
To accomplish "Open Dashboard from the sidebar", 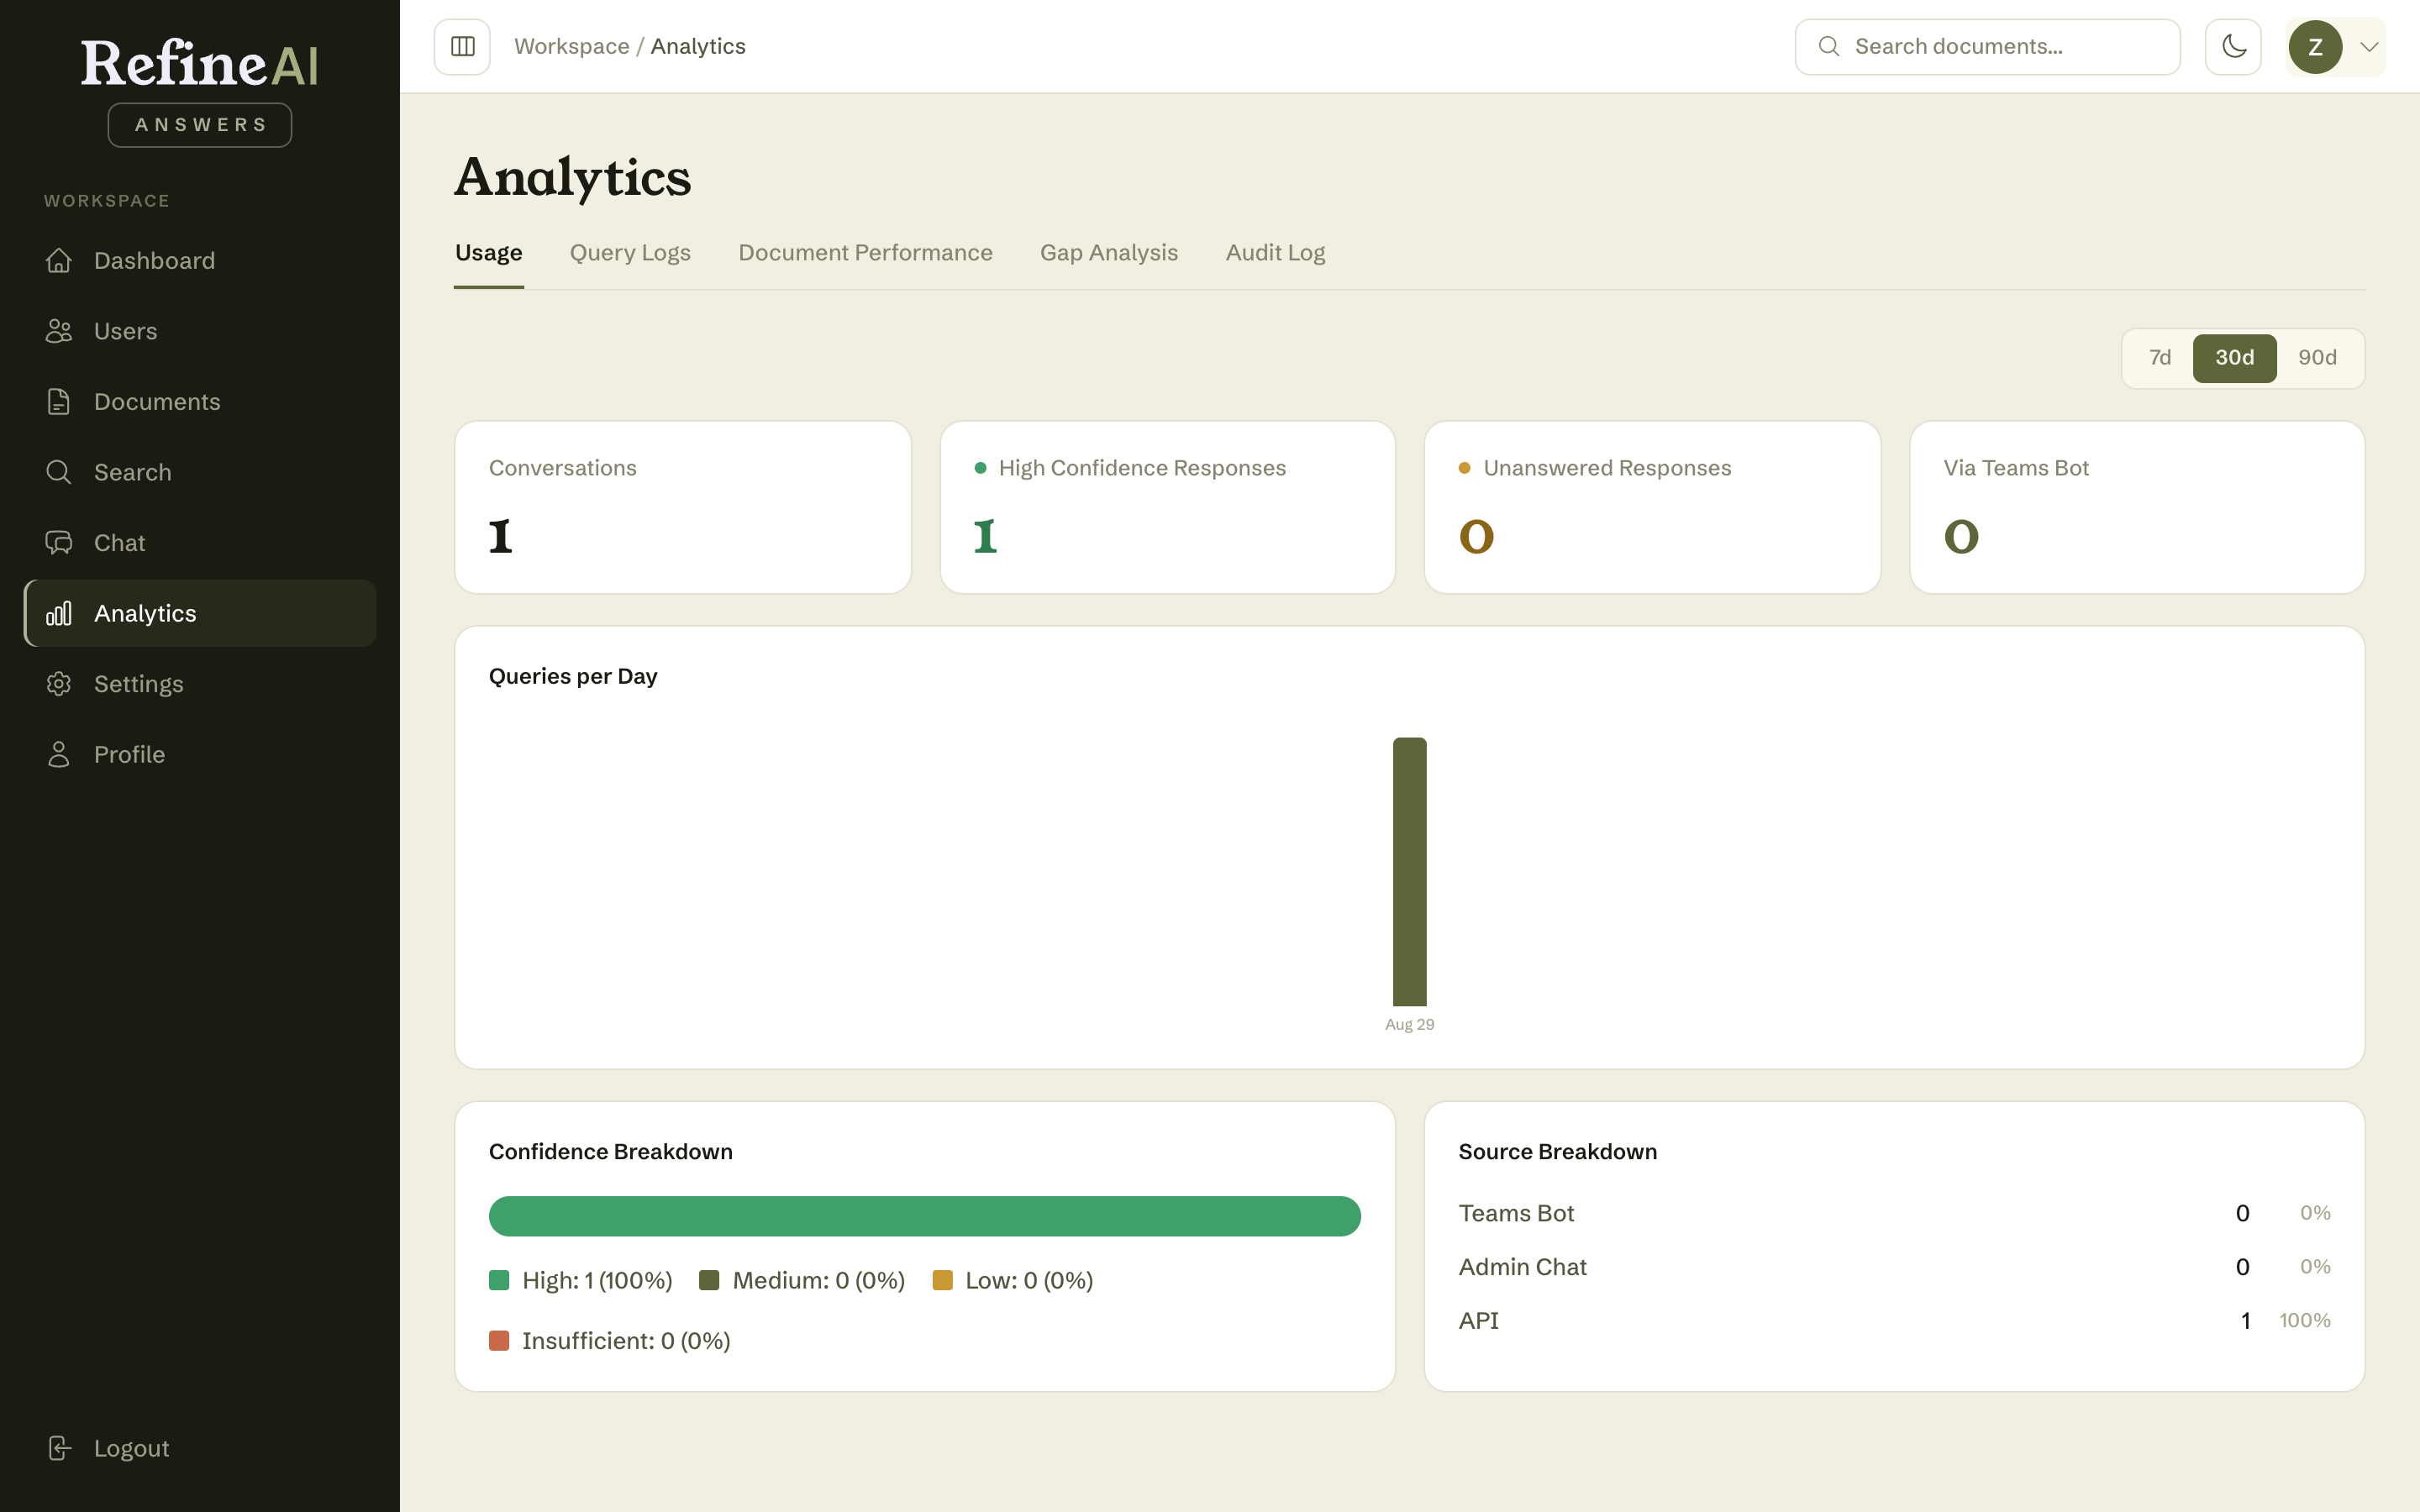I will point(200,261).
